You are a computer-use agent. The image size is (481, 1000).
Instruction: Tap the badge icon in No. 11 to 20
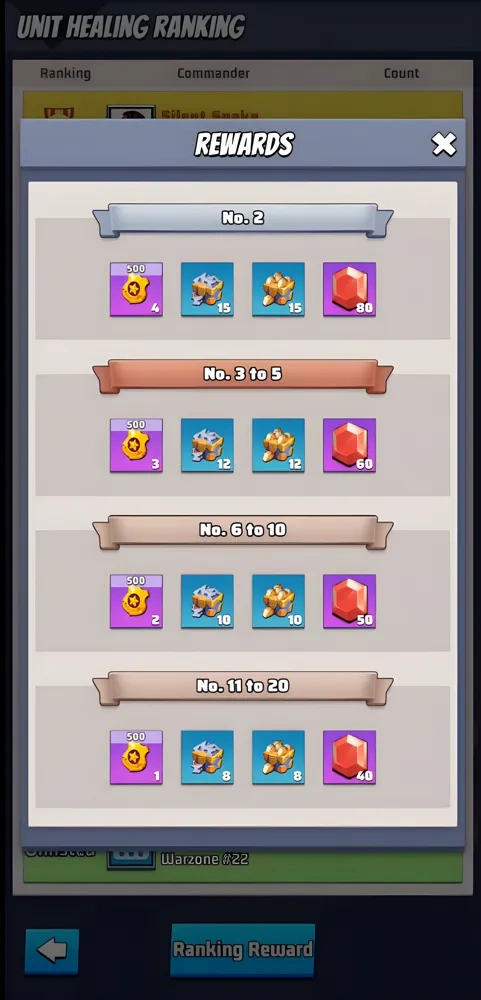[137, 757]
